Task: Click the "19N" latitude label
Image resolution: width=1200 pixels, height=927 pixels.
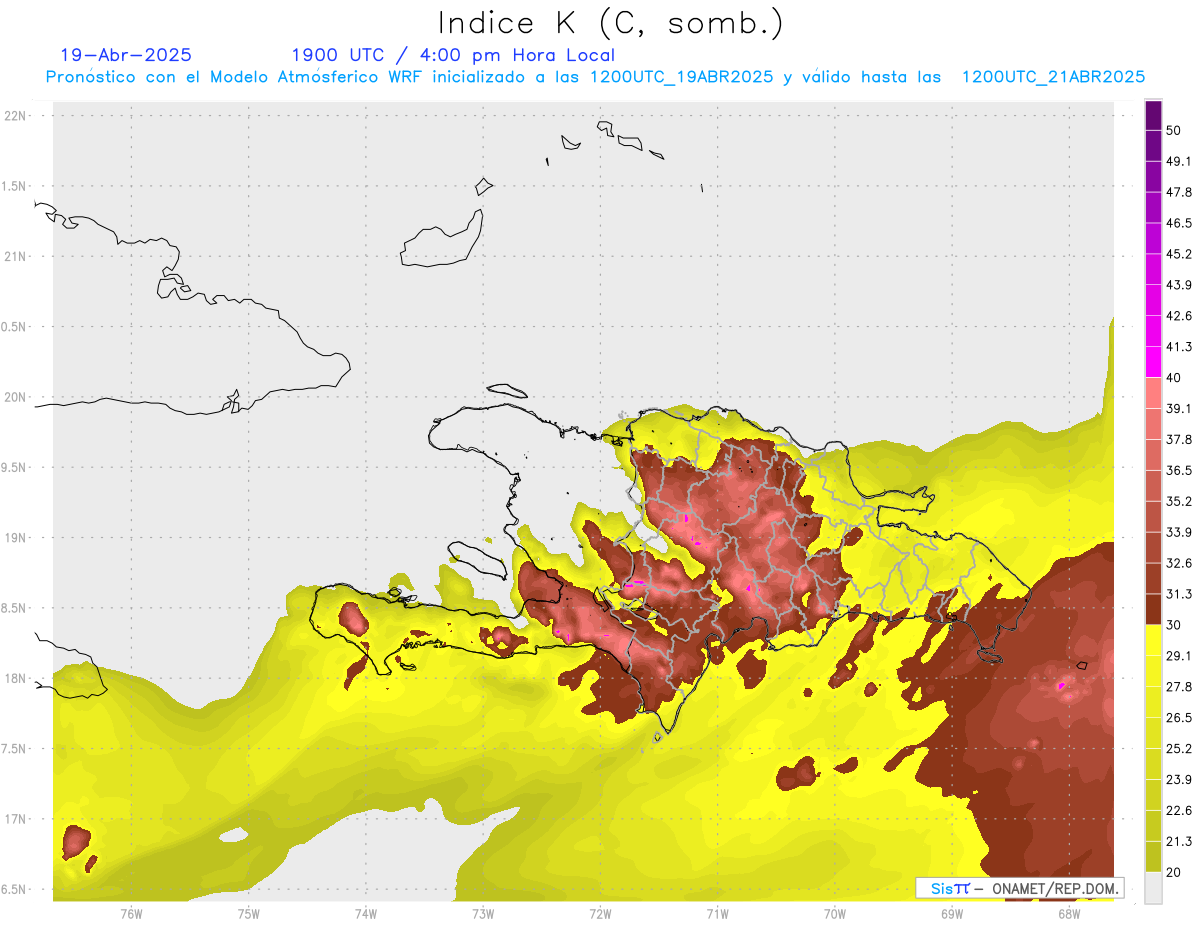Action: click(15, 538)
